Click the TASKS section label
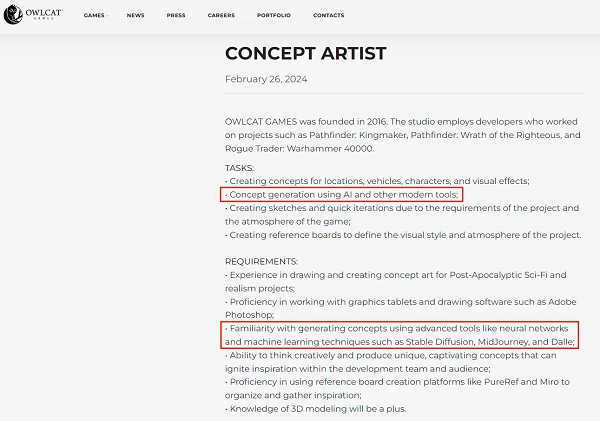Viewport: 600px width, 421px height. tap(240, 167)
